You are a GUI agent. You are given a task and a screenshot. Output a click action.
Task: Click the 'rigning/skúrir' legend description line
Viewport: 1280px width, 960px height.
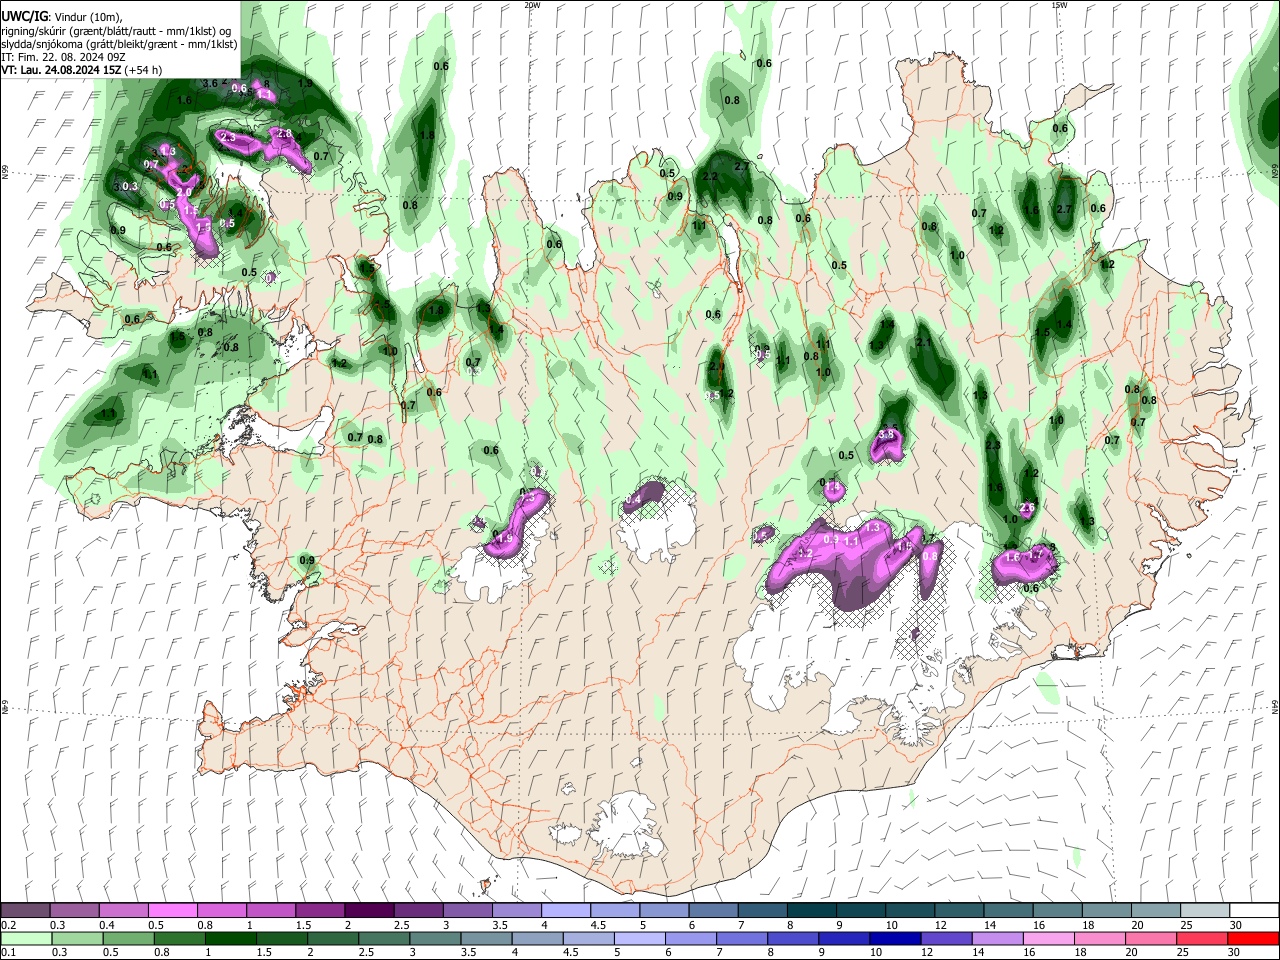(116, 31)
